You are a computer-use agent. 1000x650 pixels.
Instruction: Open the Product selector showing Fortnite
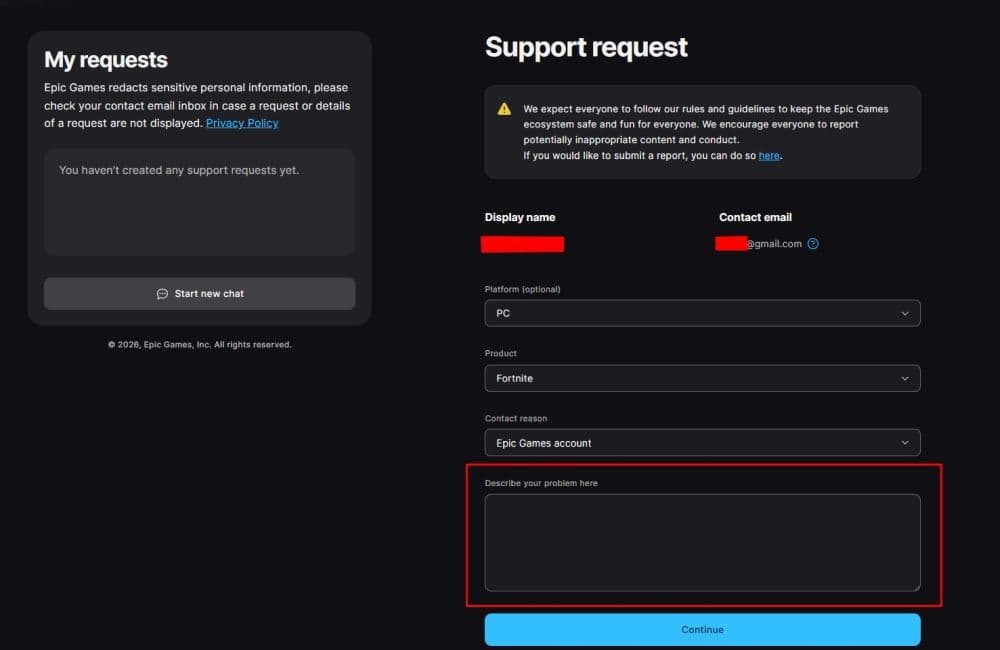pyautogui.click(x=700, y=378)
